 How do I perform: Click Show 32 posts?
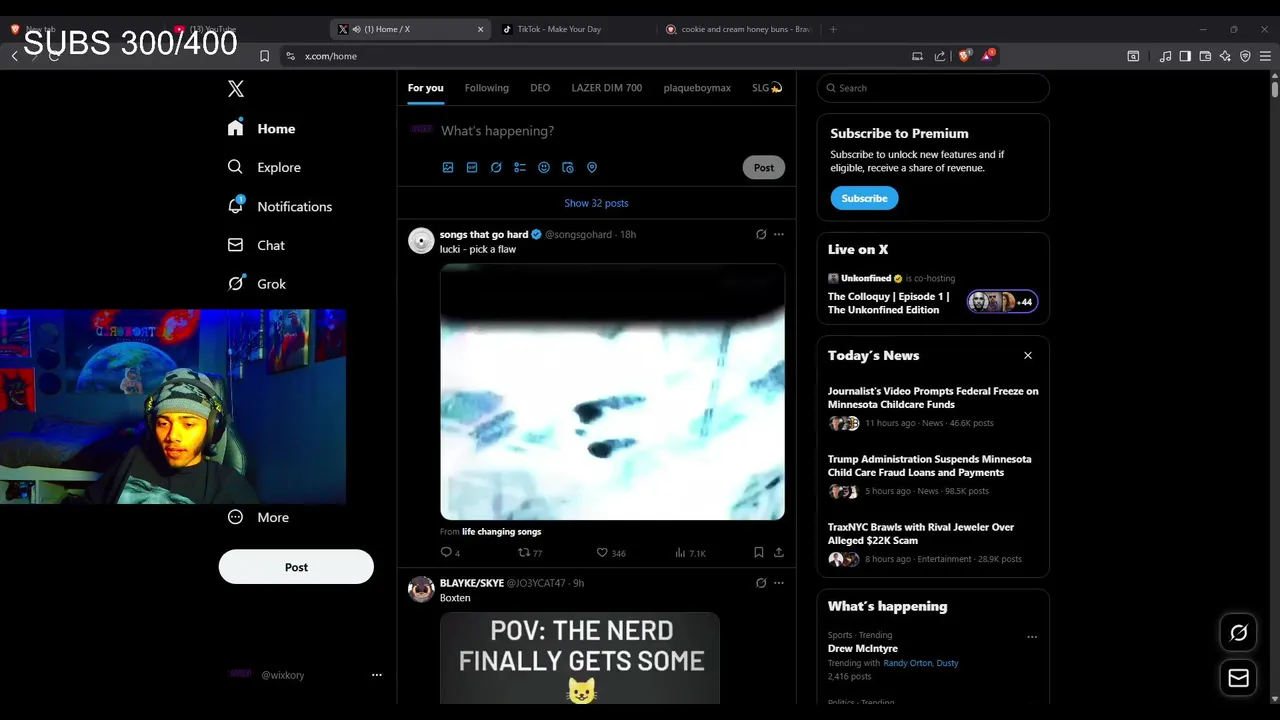[x=596, y=203]
